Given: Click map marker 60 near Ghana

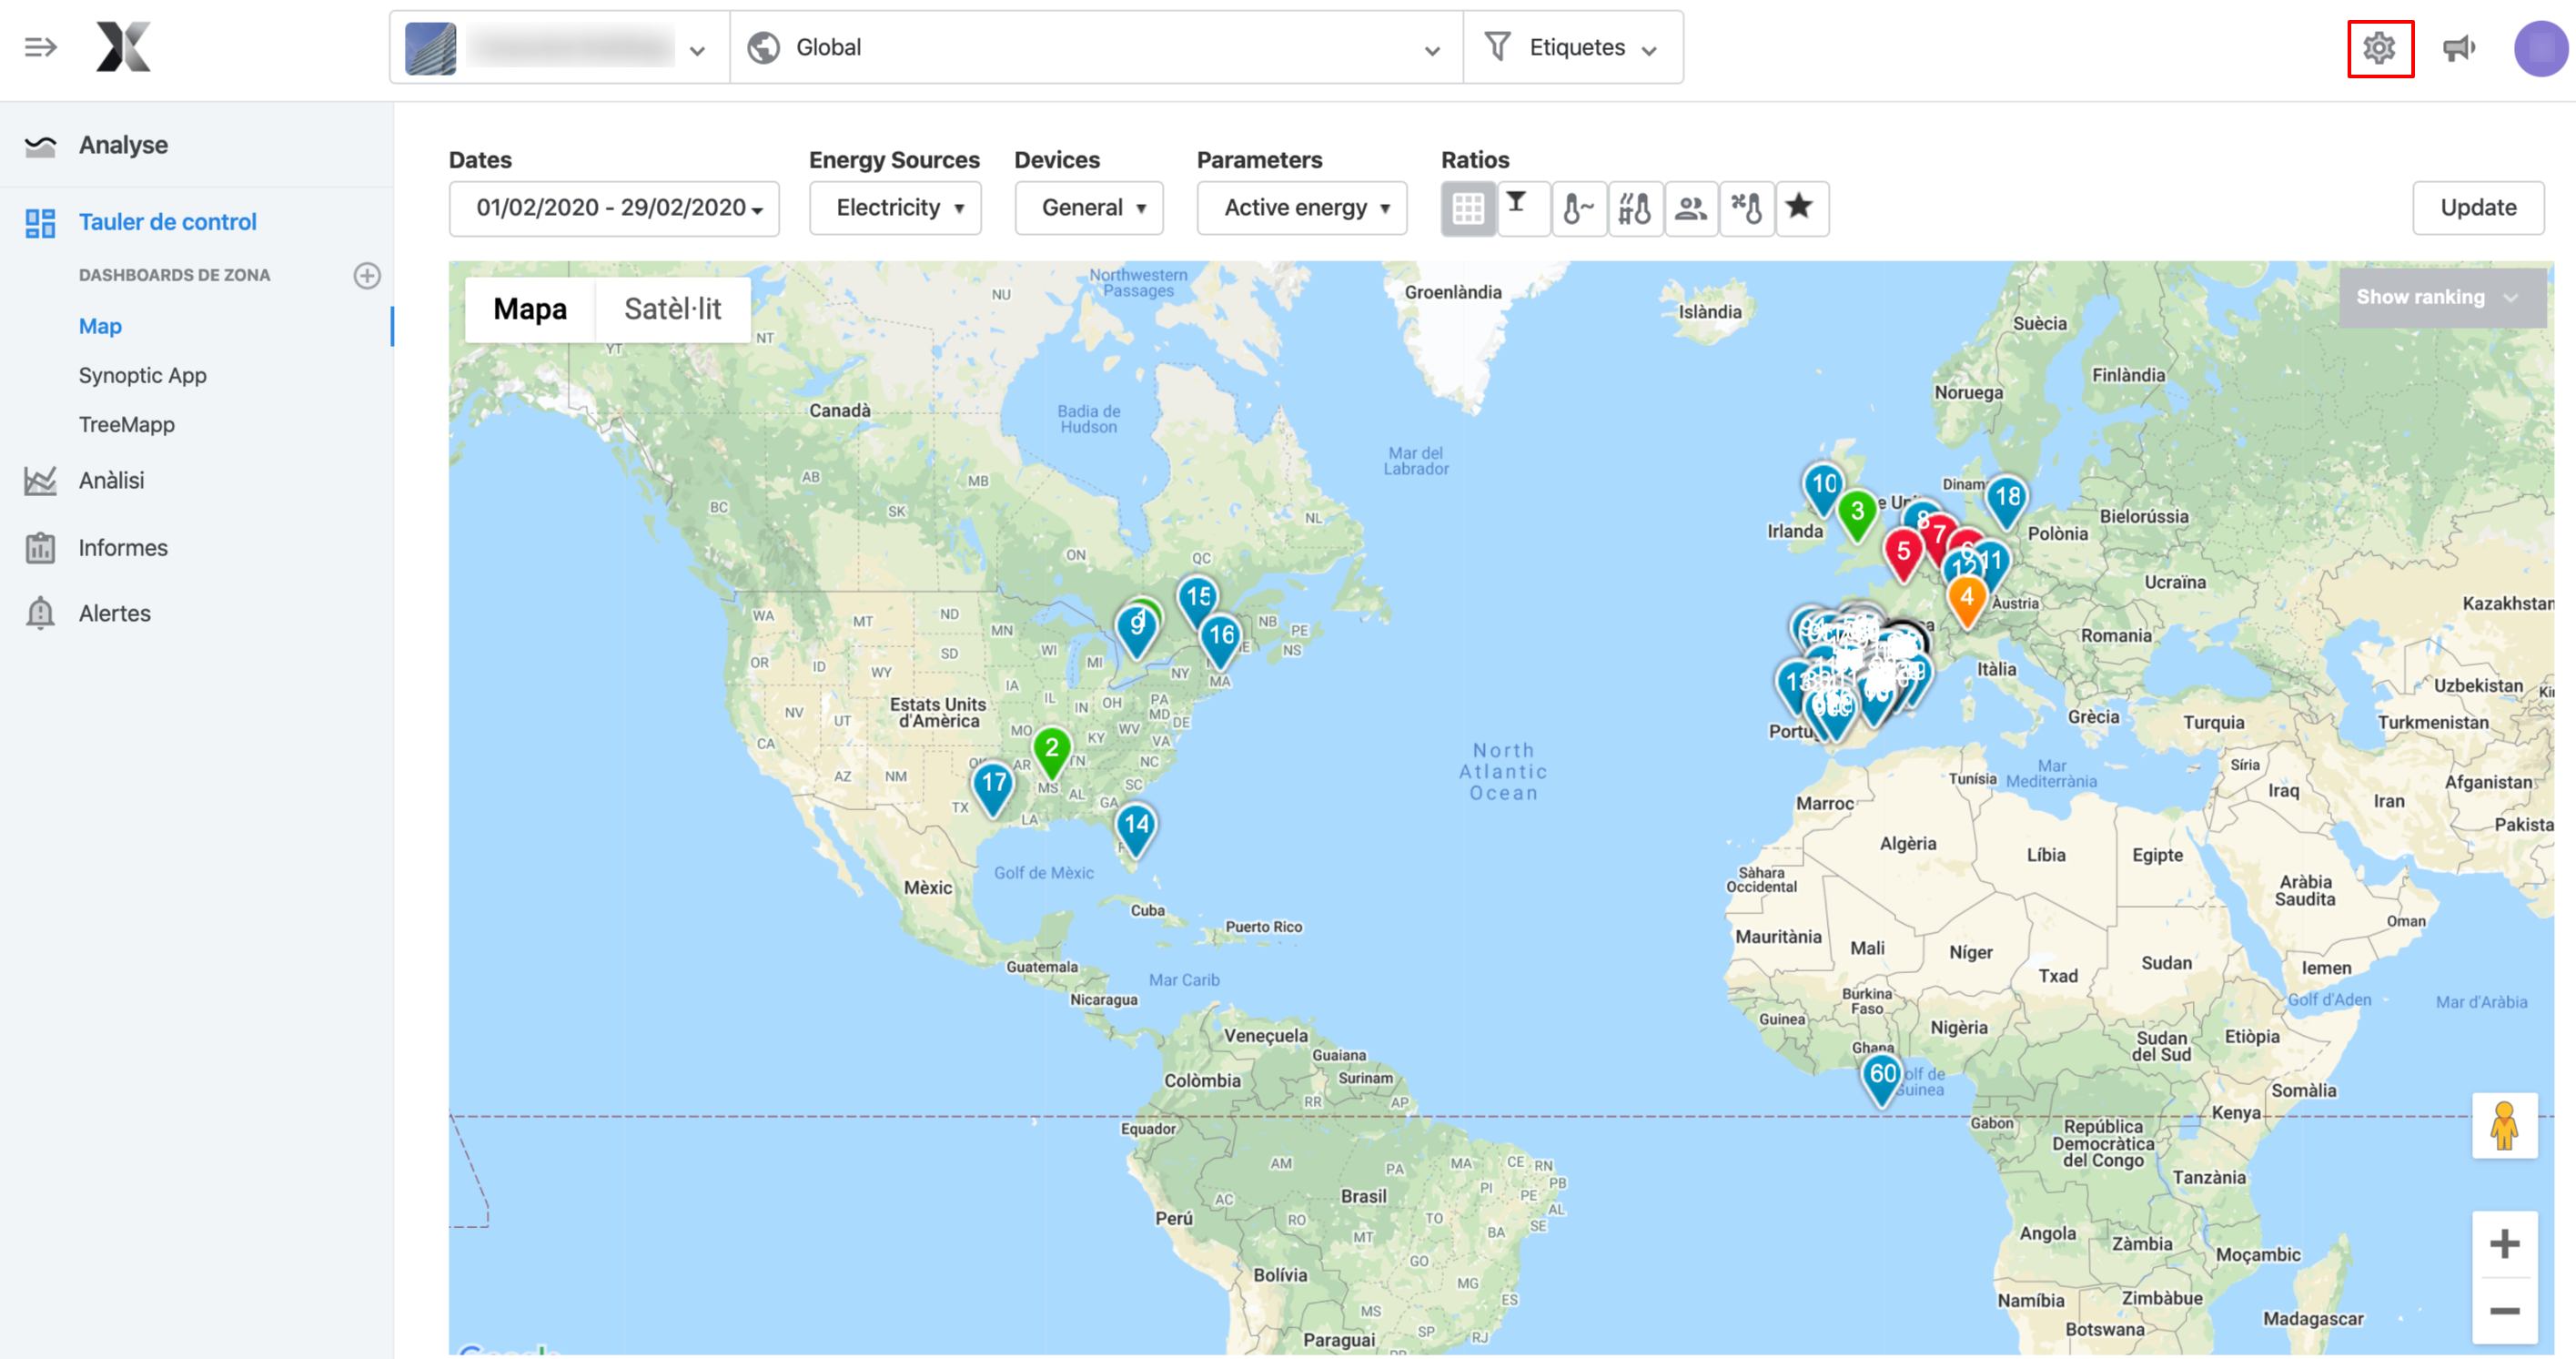Looking at the screenshot, I should 1882,1078.
